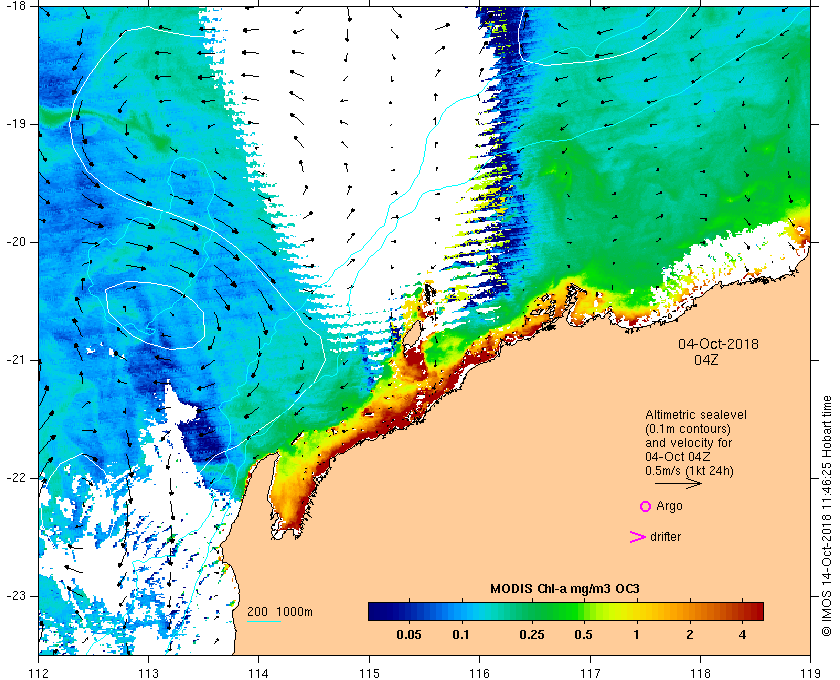The image size is (840, 680).
Task: Click the magenta Argo circle legend symbol
Action: point(646,506)
